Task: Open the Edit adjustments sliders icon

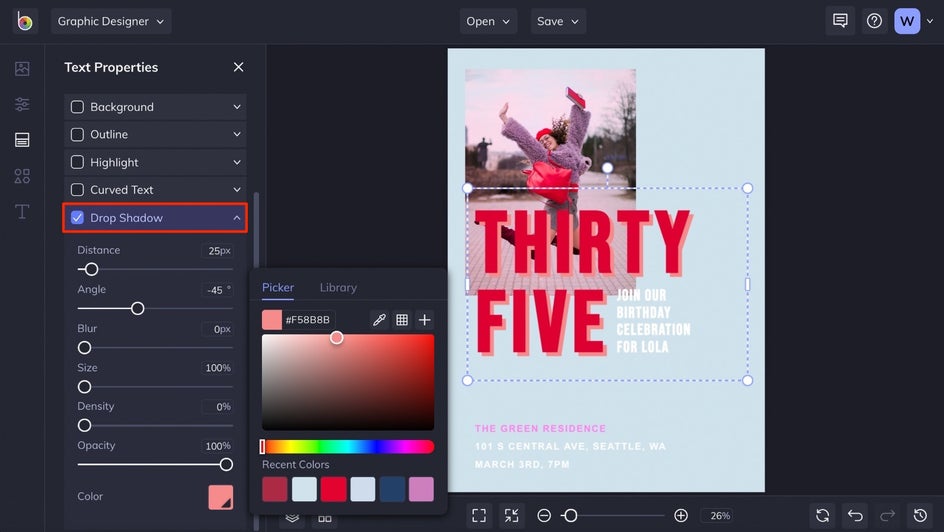Action: (x=22, y=104)
